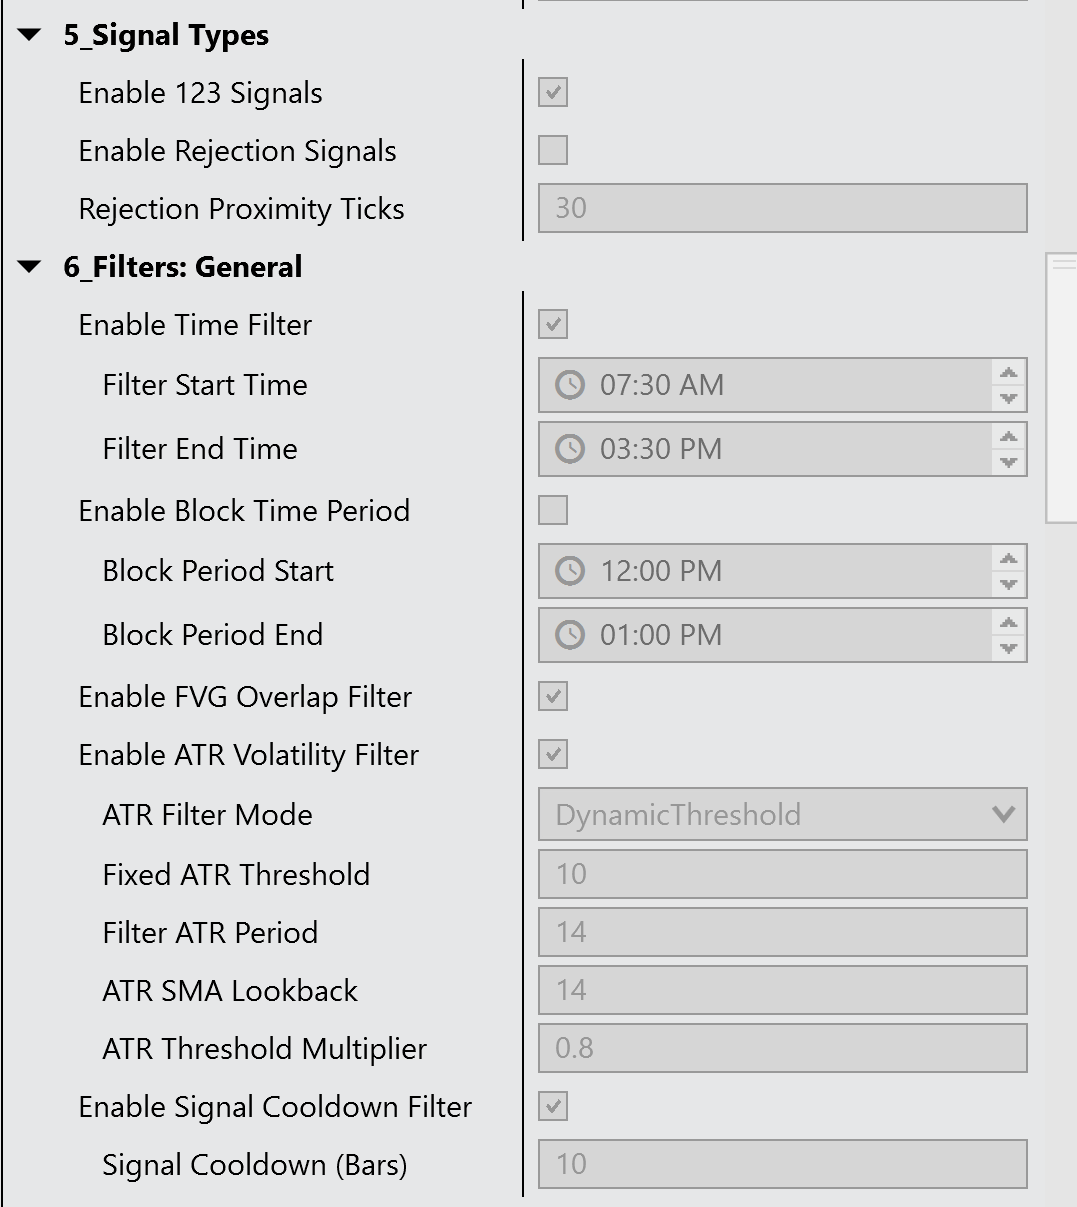Increase Block Period Start with up arrow
The width and height of the screenshot is (1077, 1207).
[x=1008, y=559]
